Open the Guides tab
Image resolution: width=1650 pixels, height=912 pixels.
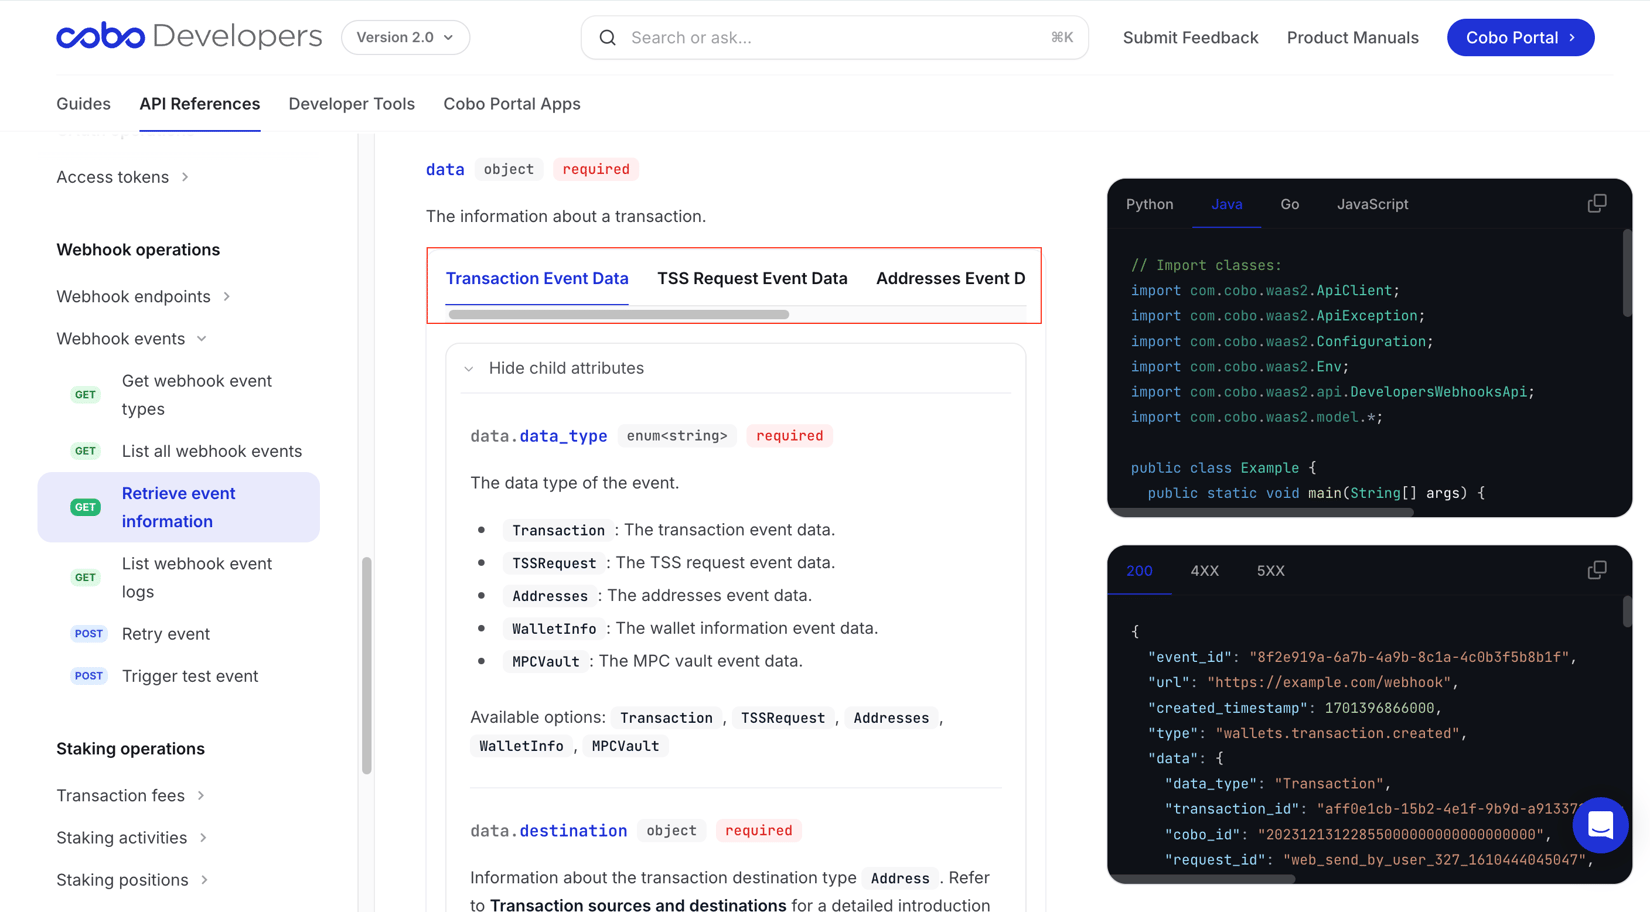coord(83,104)
